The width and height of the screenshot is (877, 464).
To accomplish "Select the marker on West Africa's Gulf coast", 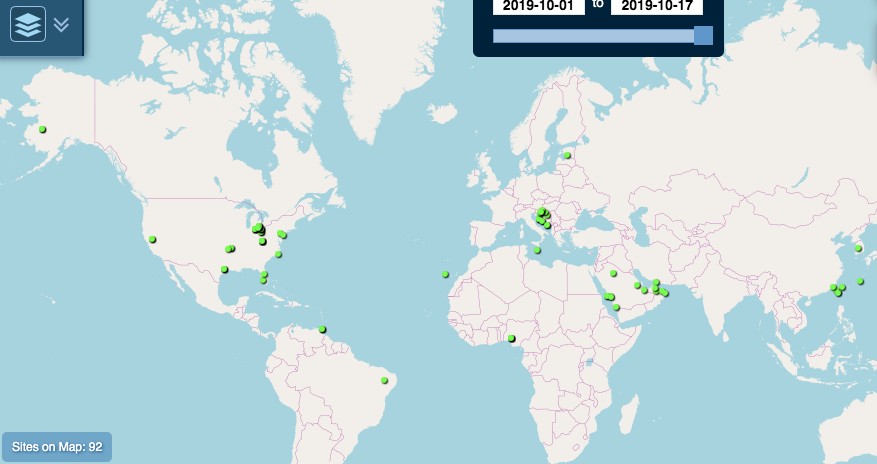I will (512, 339).
